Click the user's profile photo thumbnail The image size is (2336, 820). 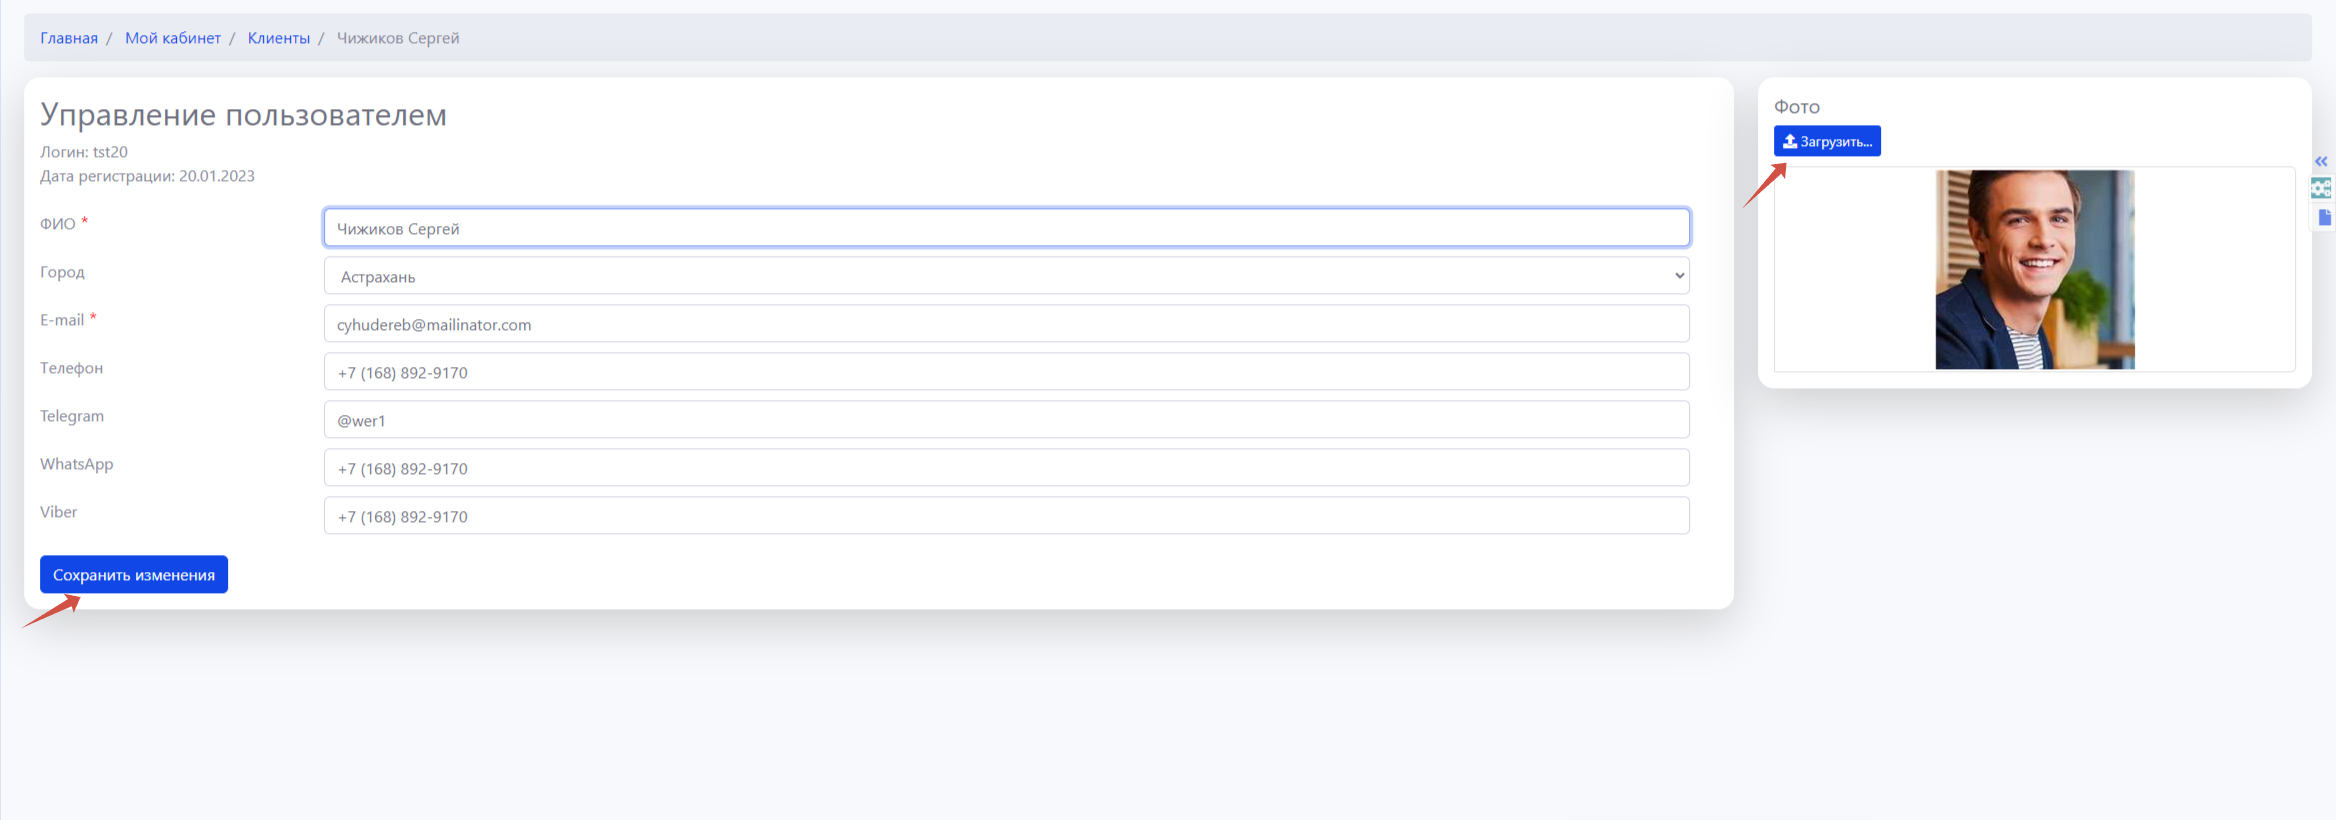point(2034,270)
